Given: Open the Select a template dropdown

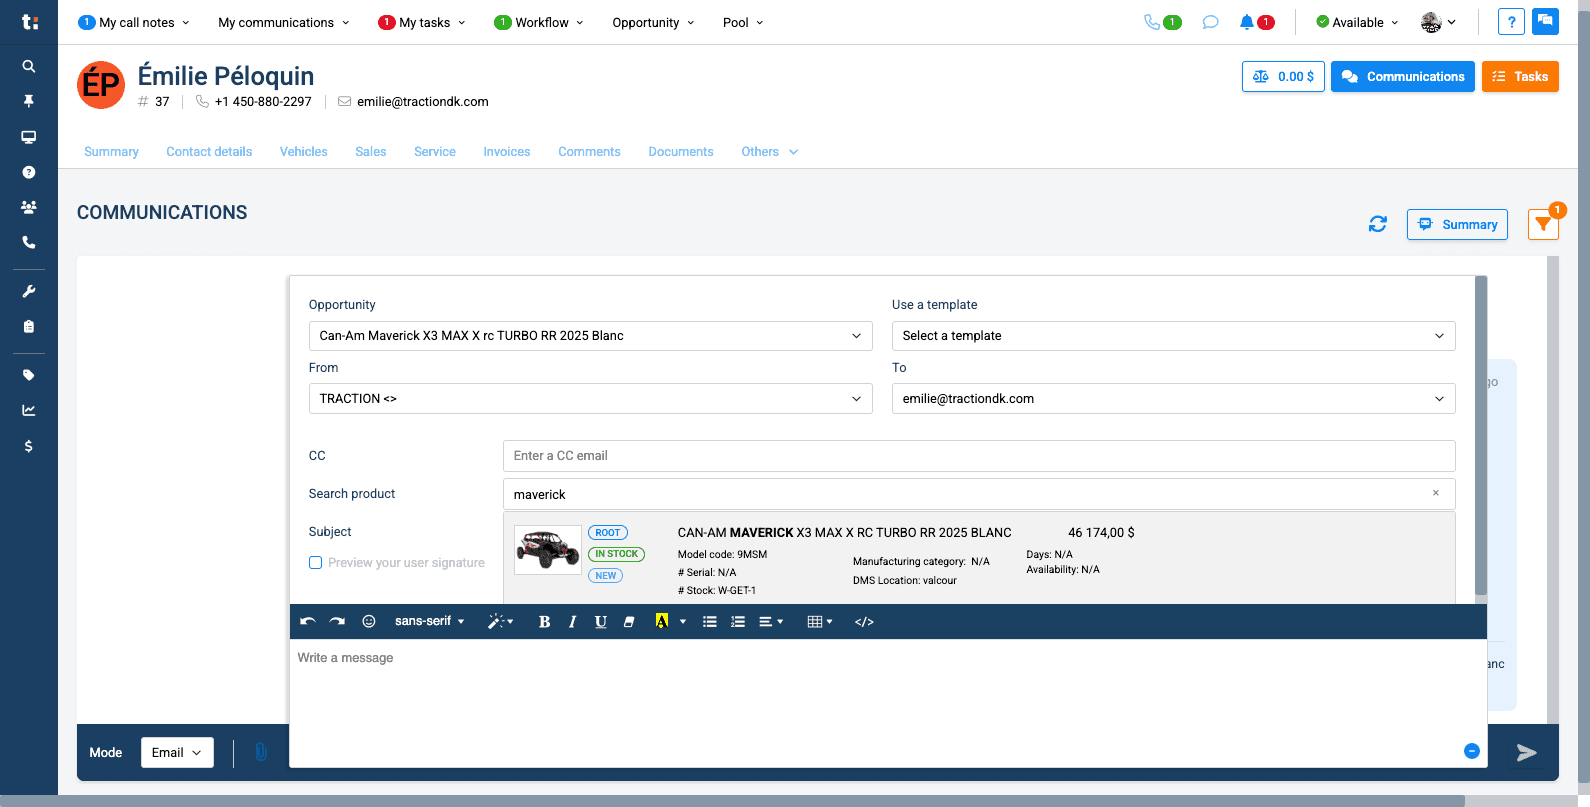Looking at the screenshot, I should click(1173, 336).
